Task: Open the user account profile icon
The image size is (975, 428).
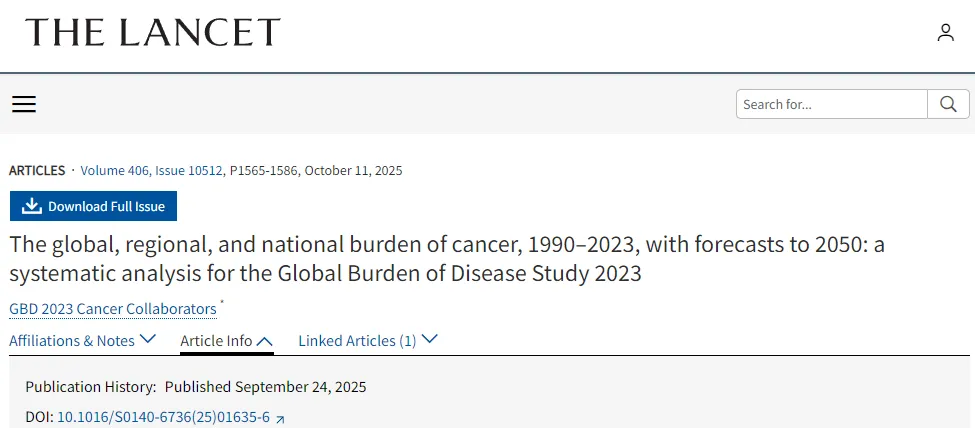Action: [x=945, y=33]
